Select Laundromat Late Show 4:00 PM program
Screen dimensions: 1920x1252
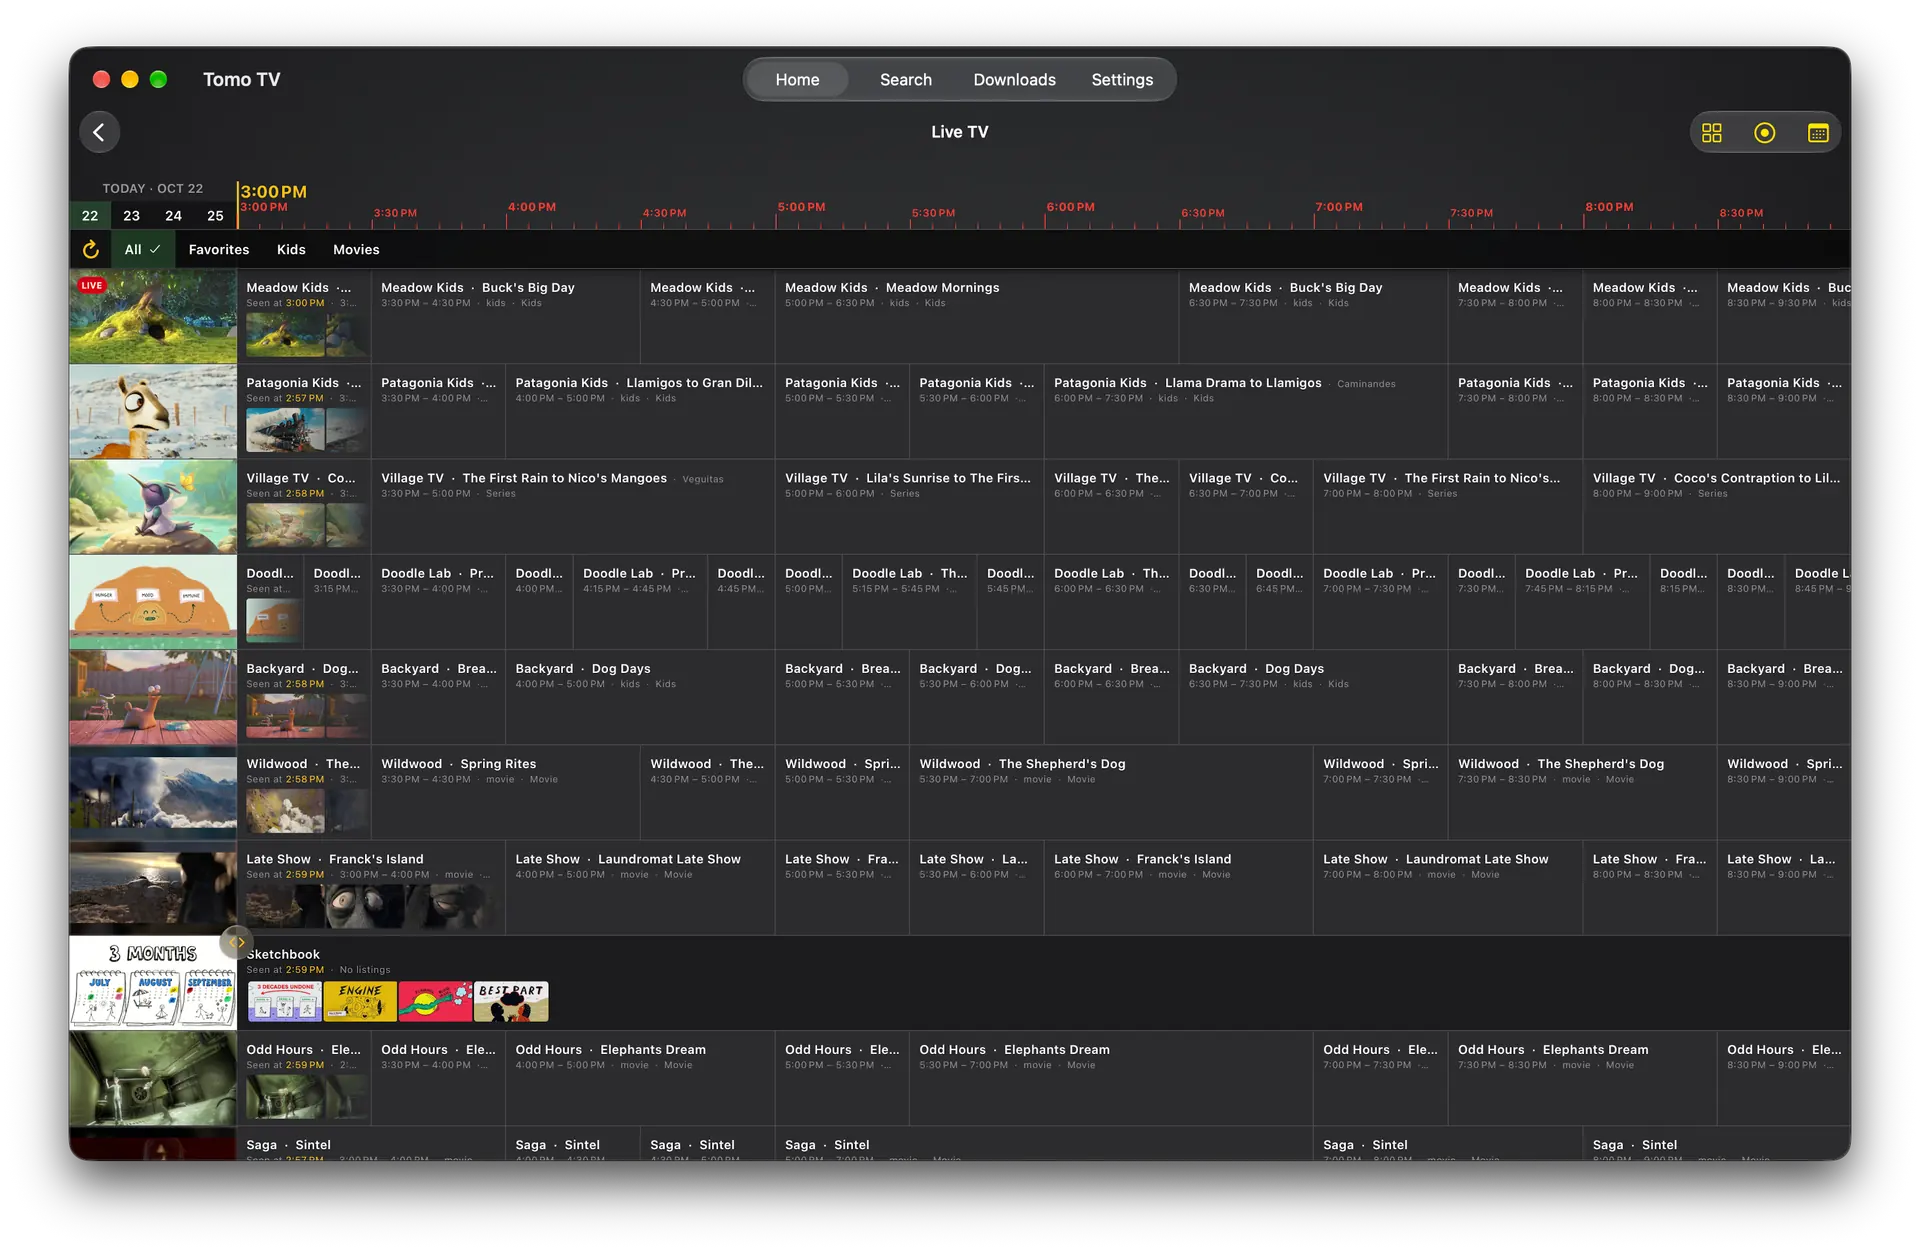point(640,887)
